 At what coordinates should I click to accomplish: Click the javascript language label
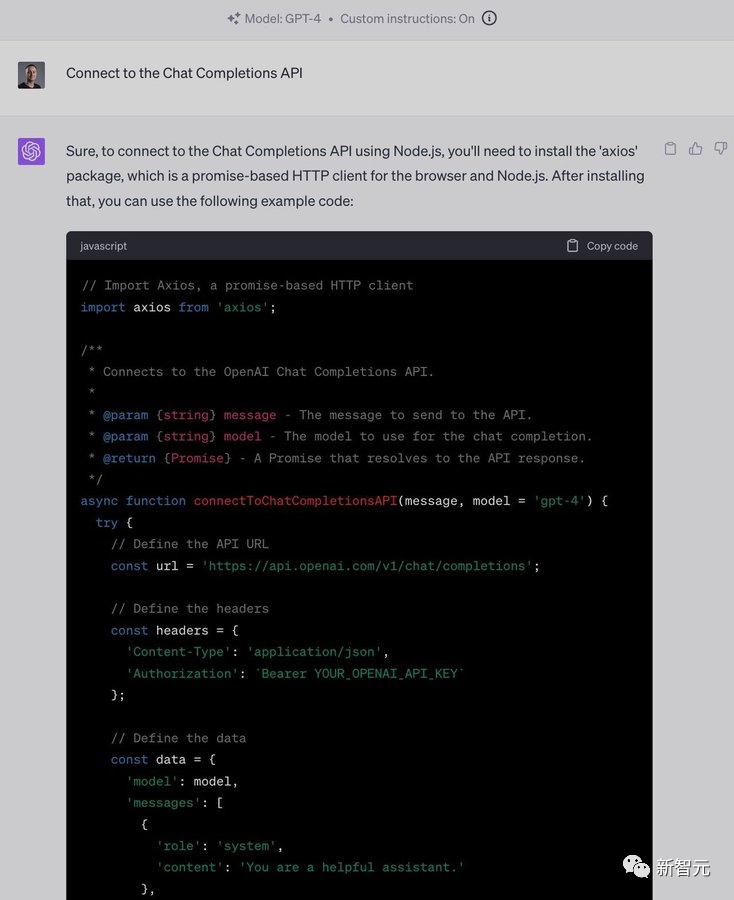[x=104, y=246]
